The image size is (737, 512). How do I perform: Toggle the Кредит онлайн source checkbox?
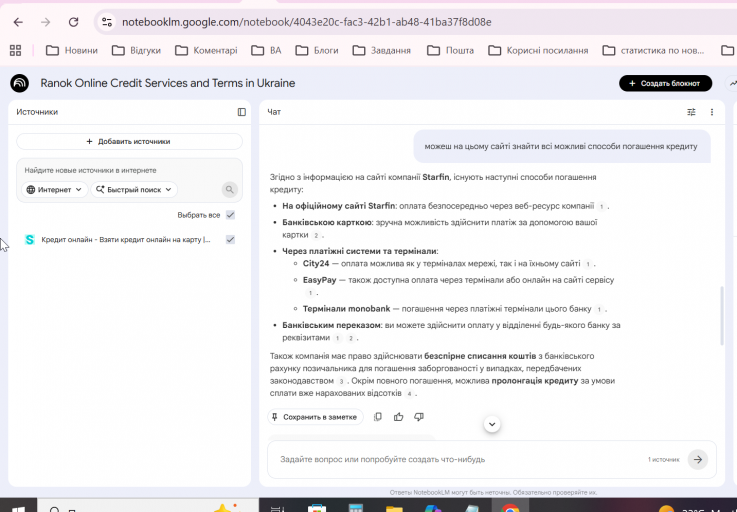pos(230,239)
